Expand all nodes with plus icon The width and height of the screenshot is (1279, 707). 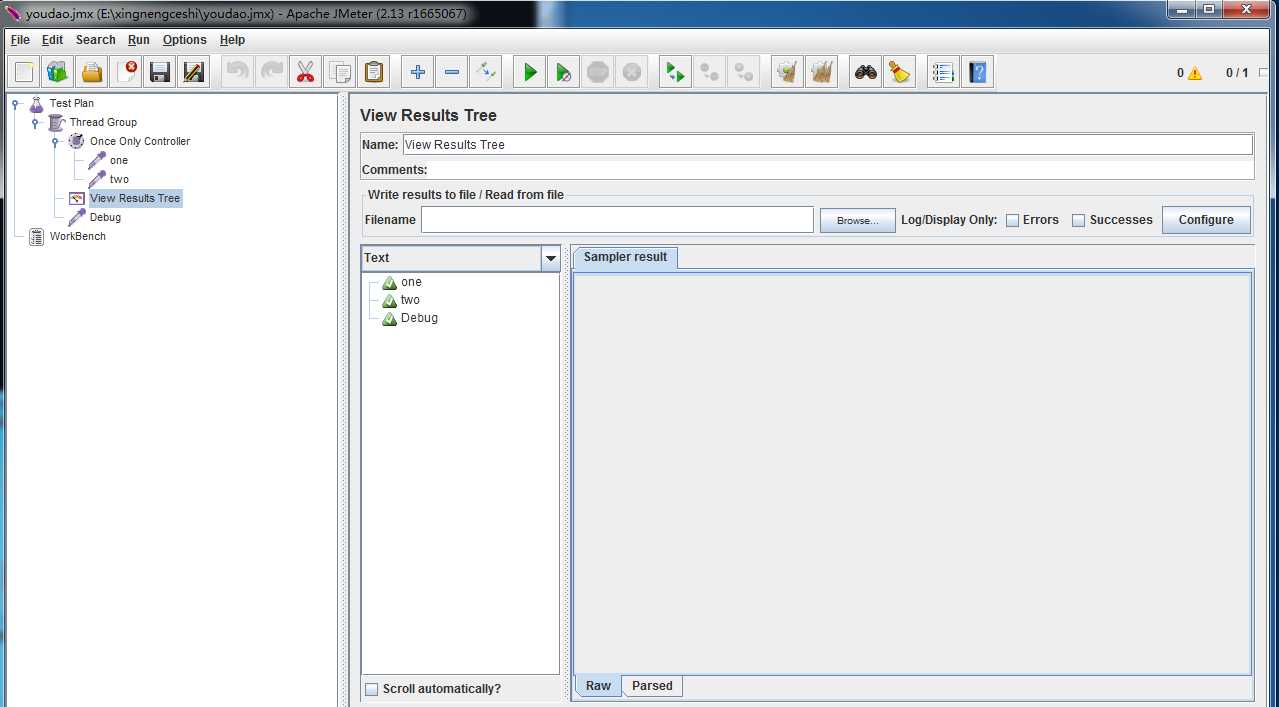(418, 72)
